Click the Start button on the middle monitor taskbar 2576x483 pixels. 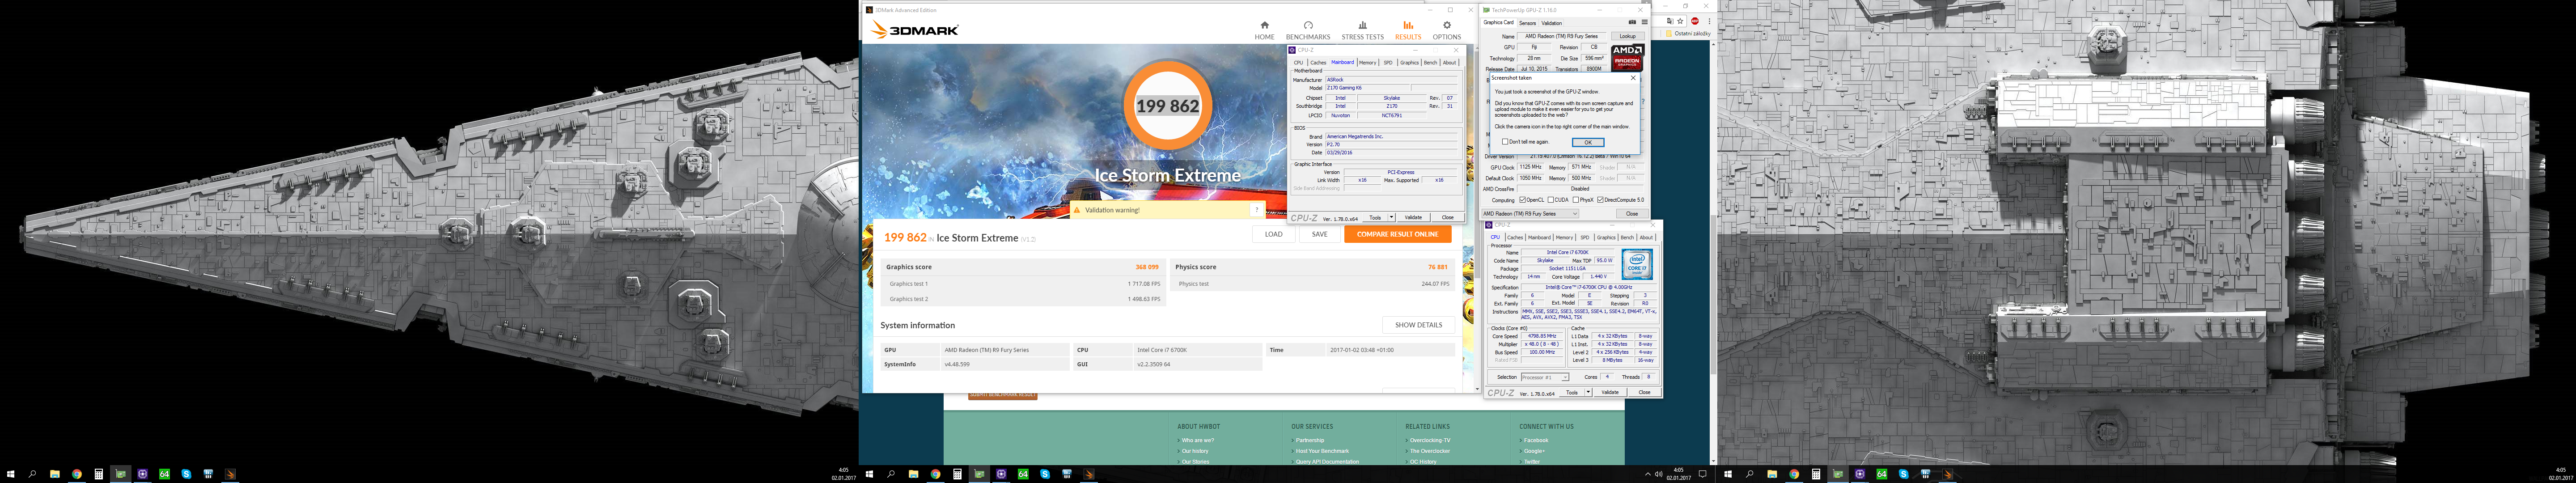click(869, 474)
